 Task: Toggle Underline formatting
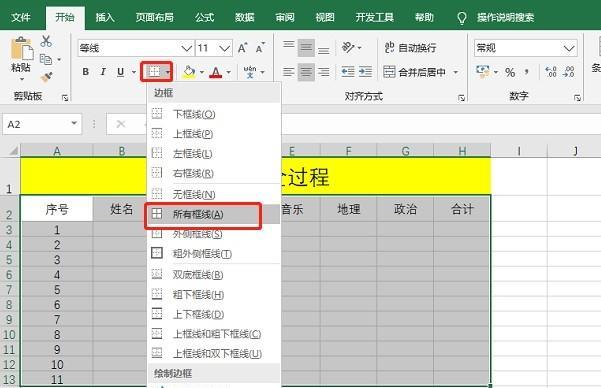click(120, 72)
